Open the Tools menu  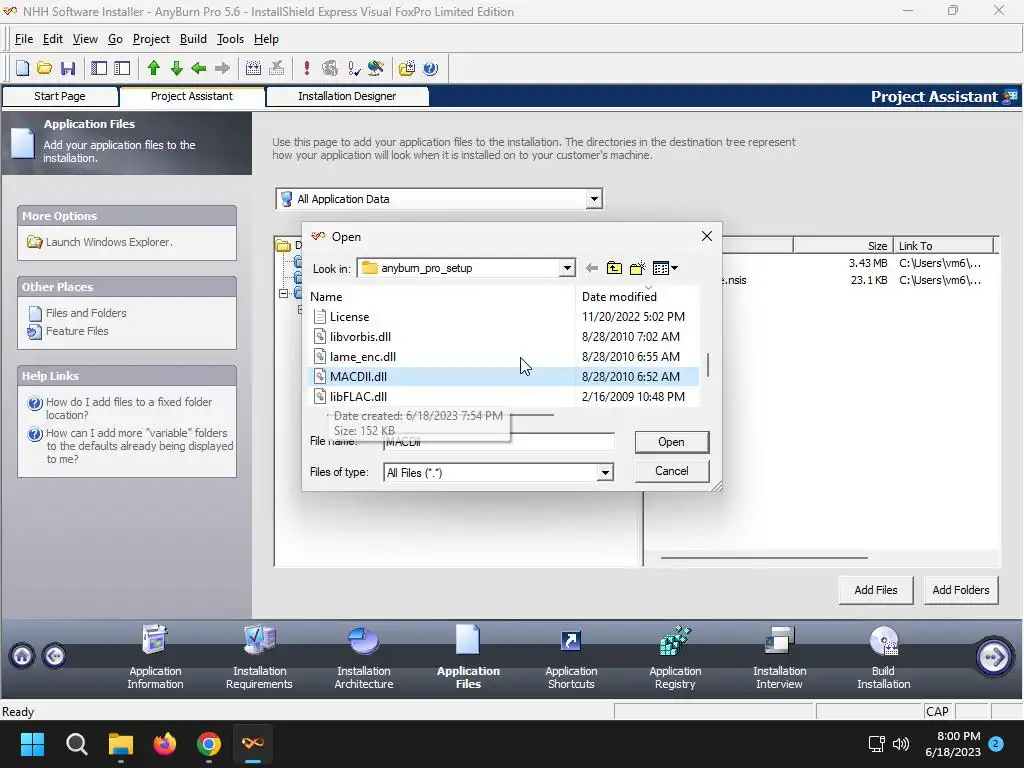[x=230, y=39]
